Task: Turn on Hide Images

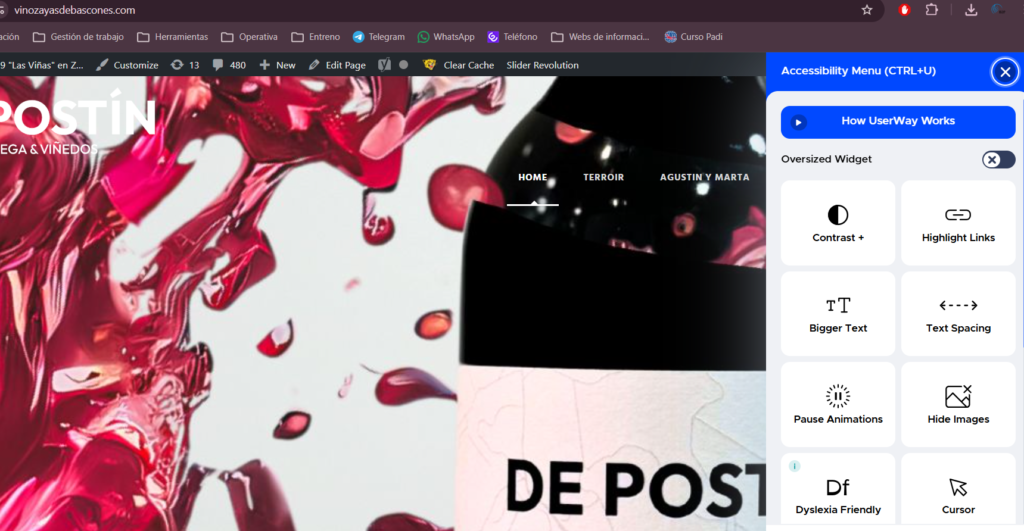Action: pyautogui.click(x=957, y=404)
